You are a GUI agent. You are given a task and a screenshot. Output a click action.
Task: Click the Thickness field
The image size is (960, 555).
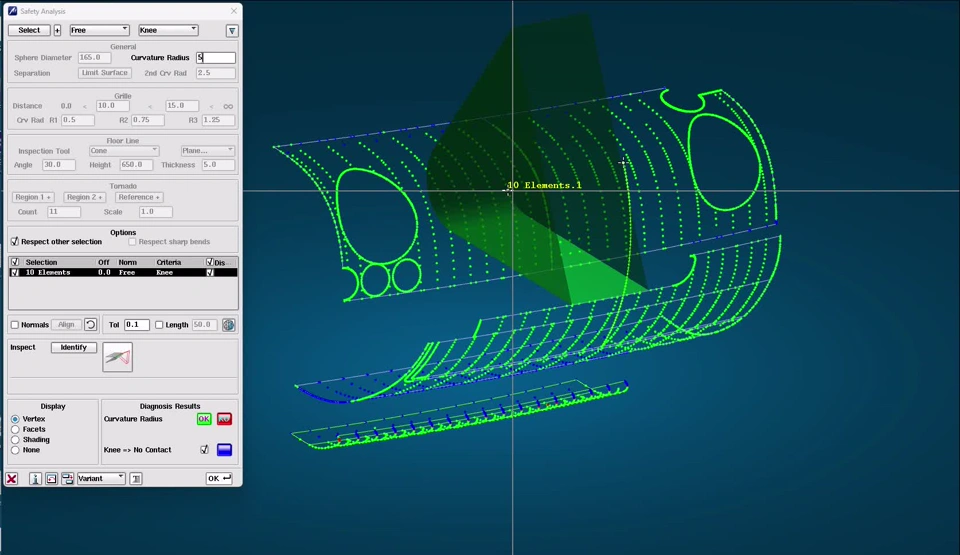click(x=218, y=165)
